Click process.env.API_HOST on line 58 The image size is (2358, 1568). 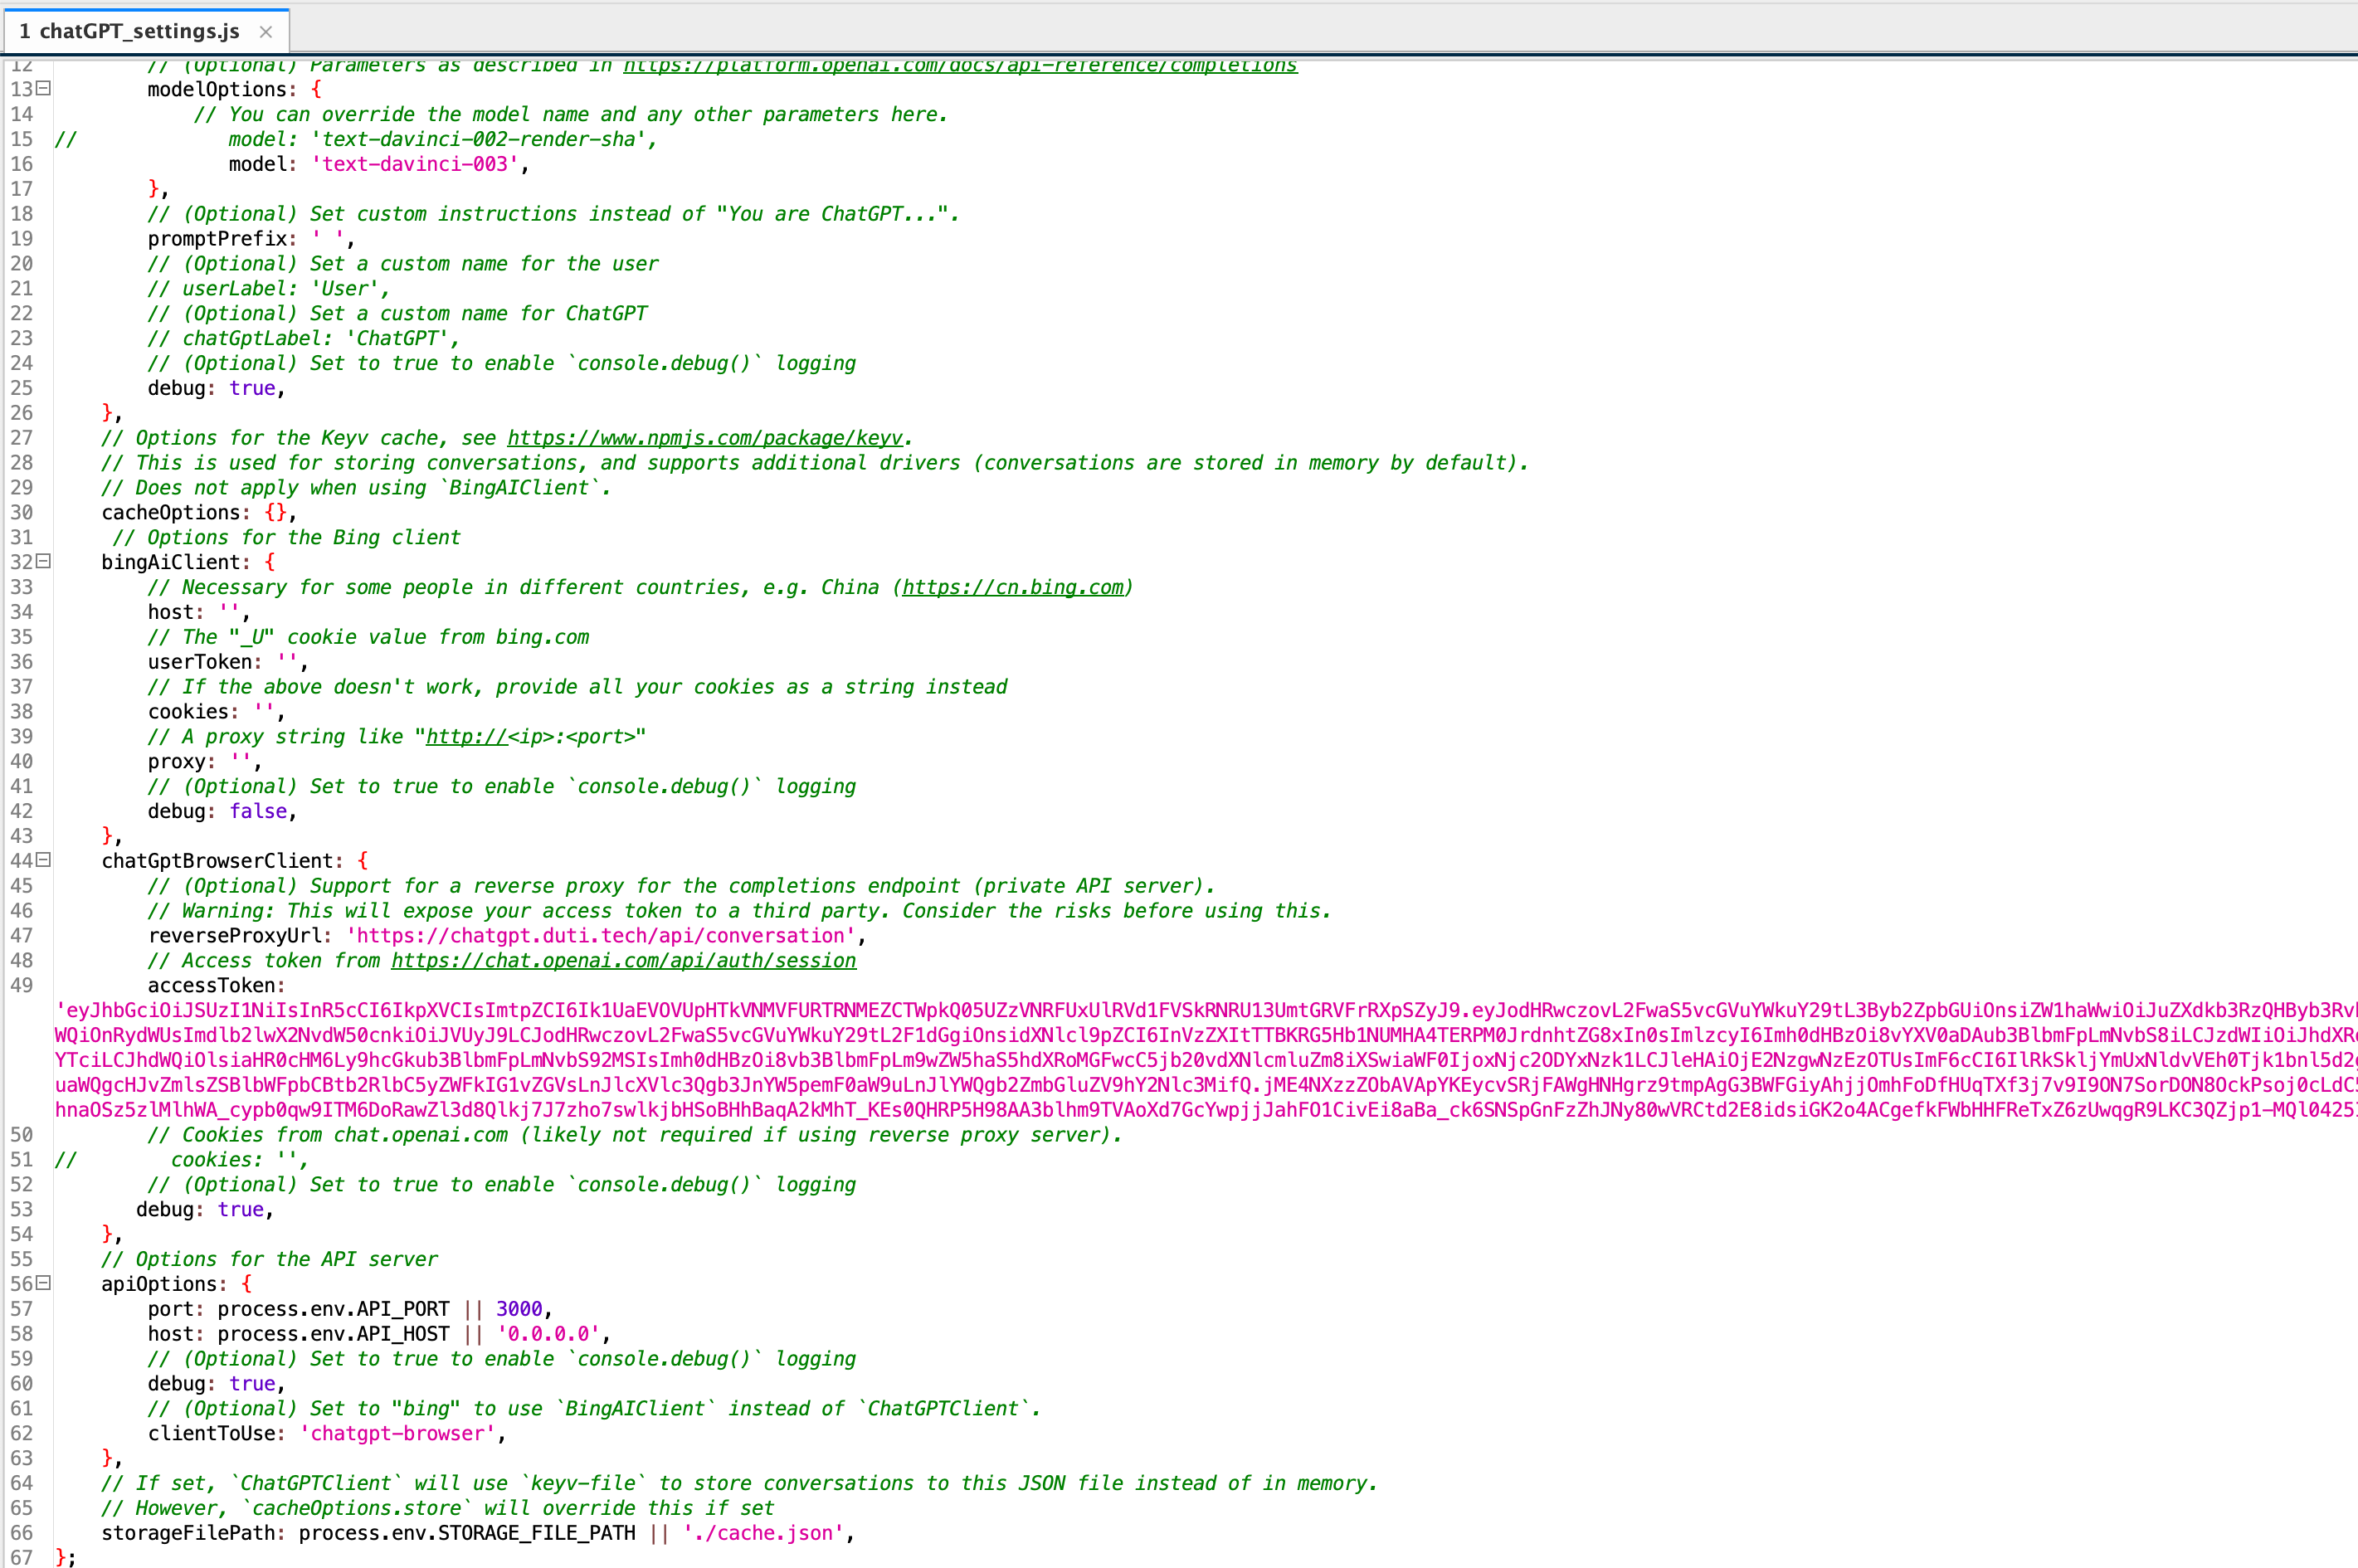click(333, 1334)
